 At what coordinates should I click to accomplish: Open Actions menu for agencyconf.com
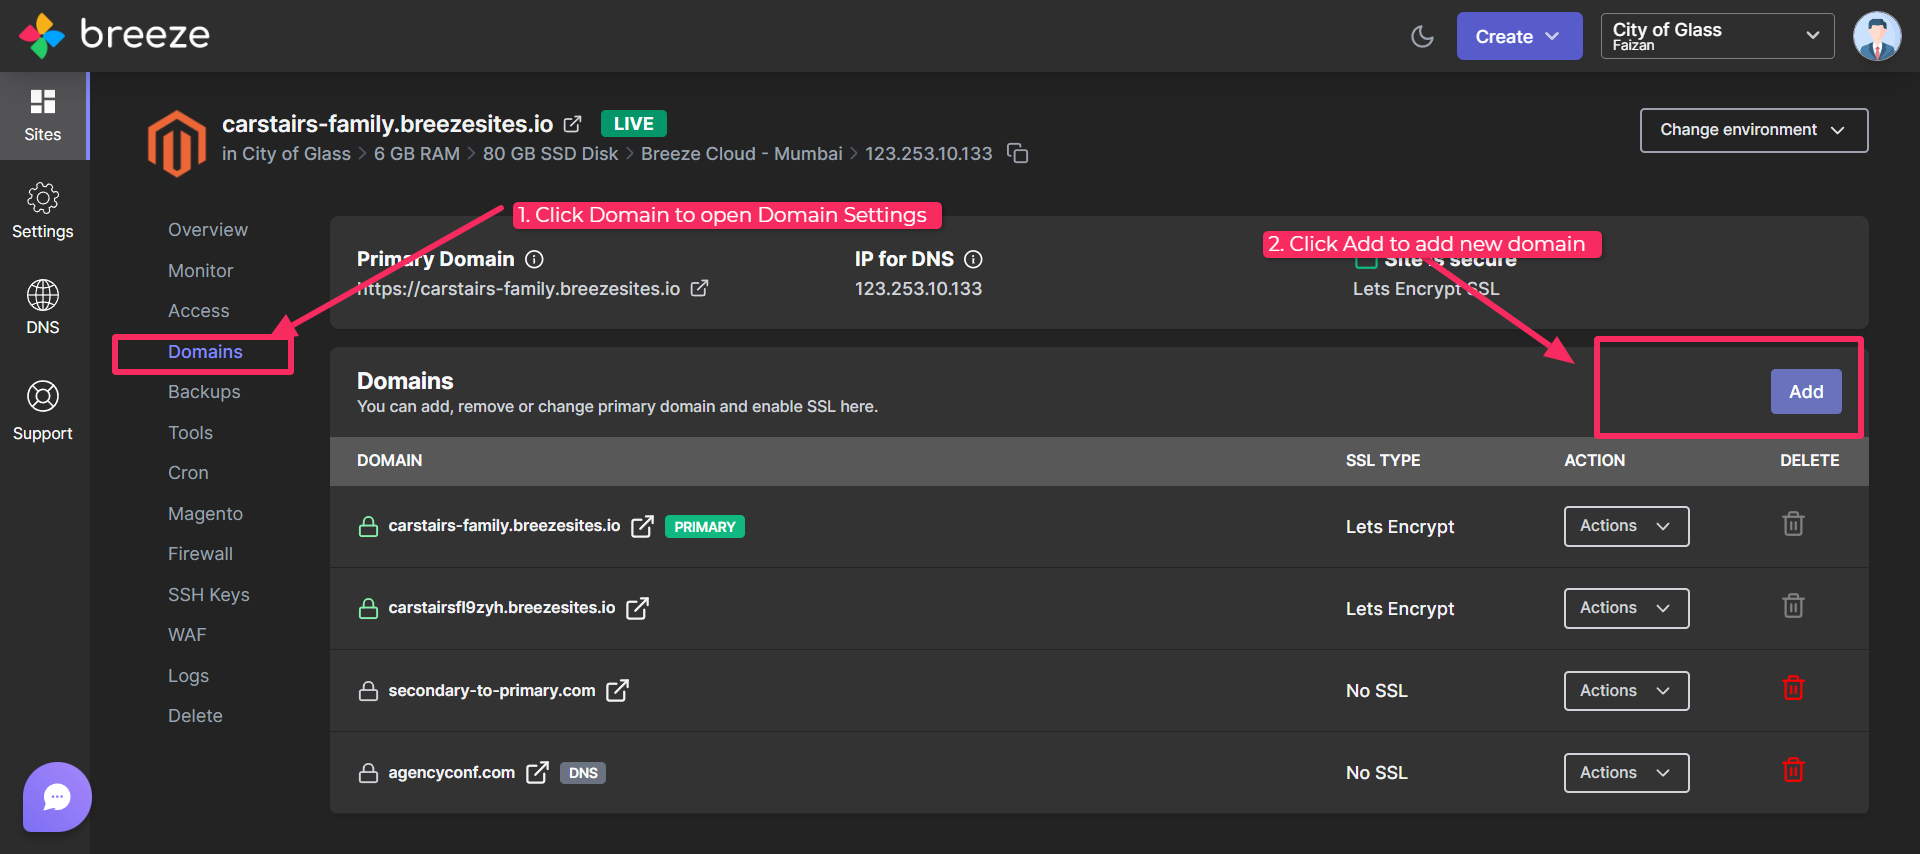click(1626, 773)
